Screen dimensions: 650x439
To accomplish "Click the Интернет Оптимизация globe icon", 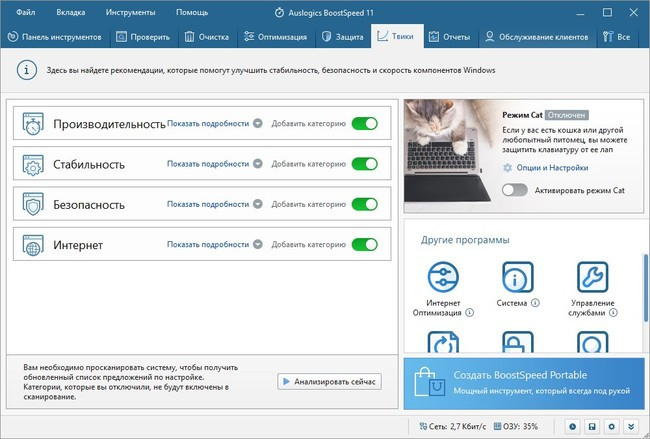I will tap(442, 276).
